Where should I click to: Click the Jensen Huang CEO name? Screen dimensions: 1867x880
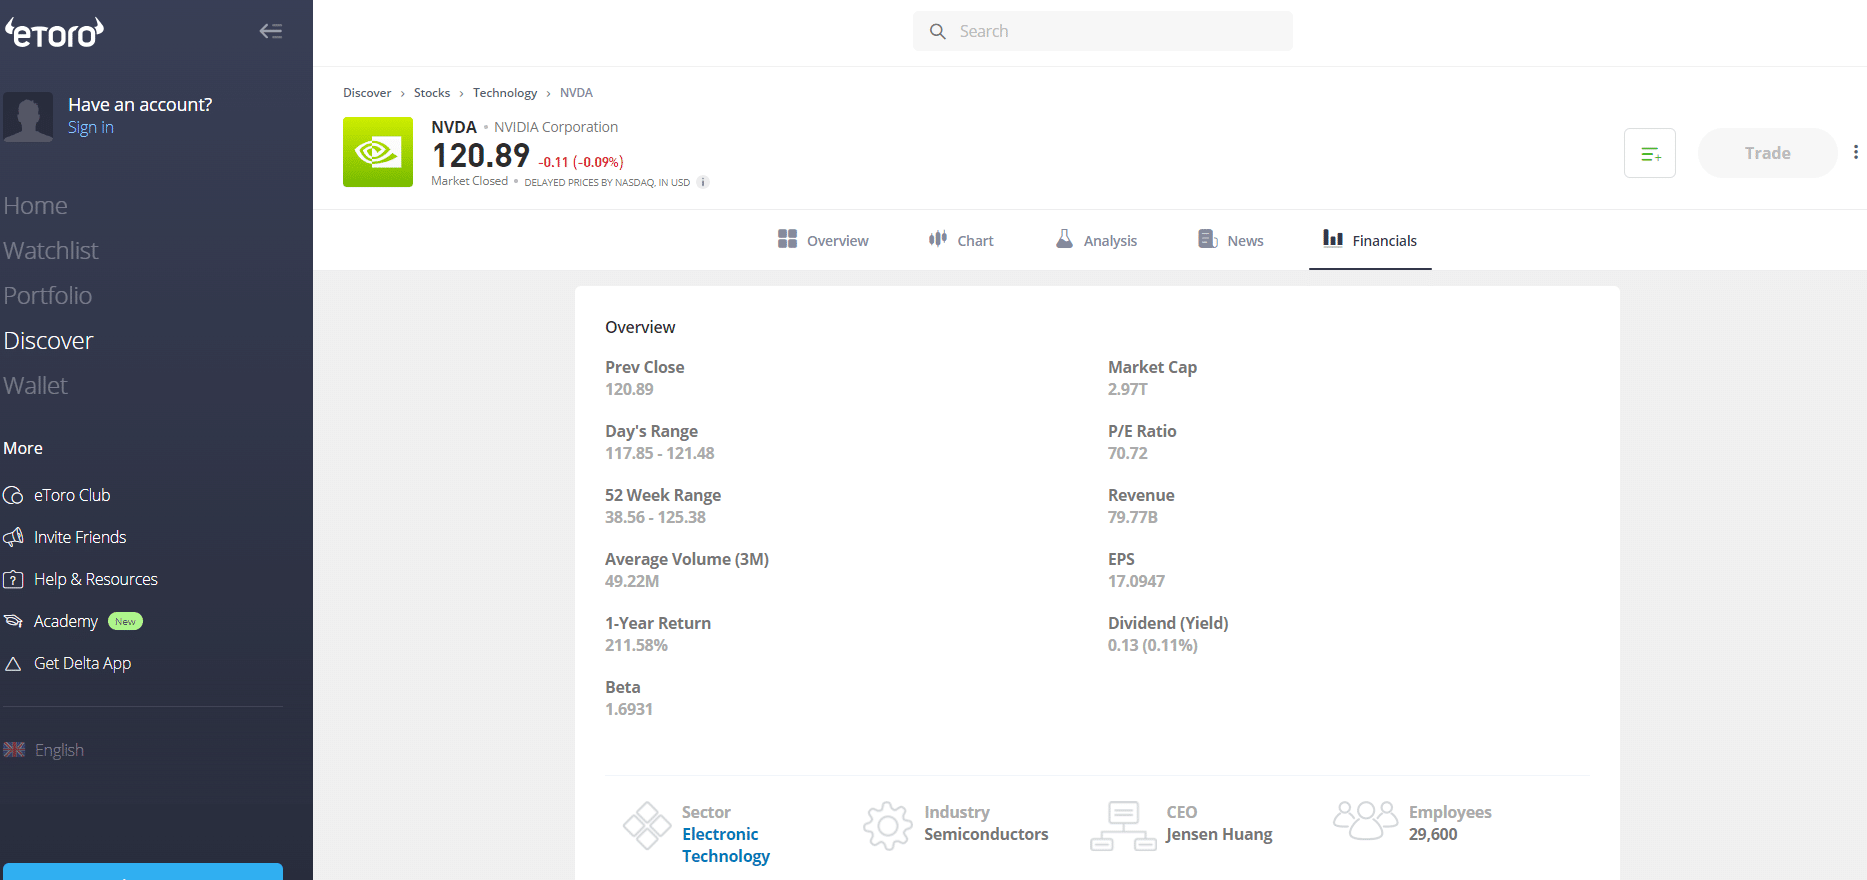pos(1219,834)
